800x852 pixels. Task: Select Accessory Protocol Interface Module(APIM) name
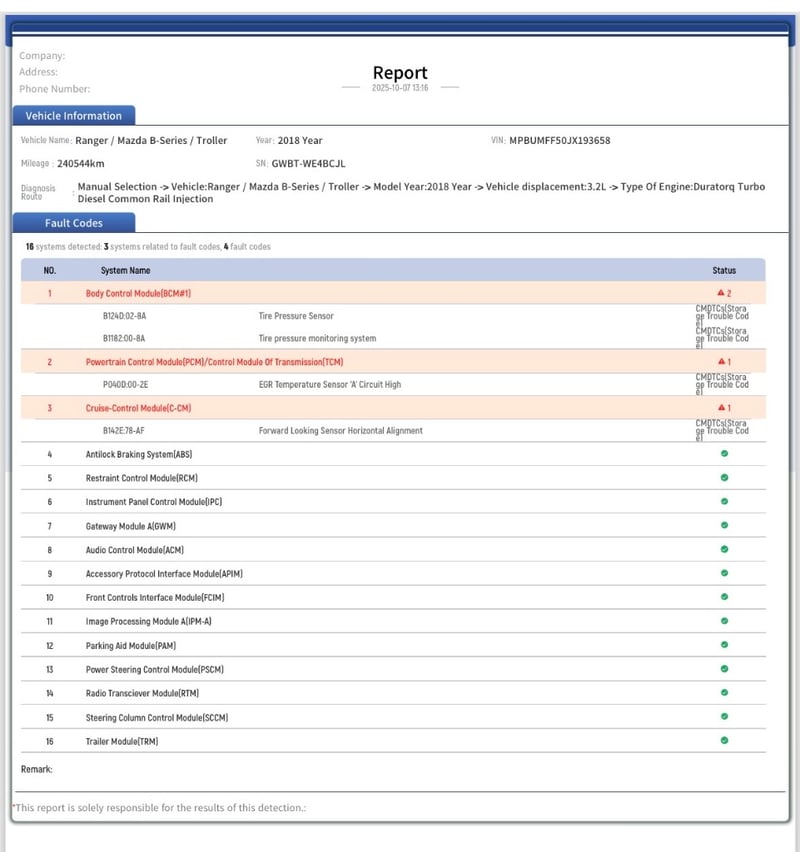coord(164,574)
